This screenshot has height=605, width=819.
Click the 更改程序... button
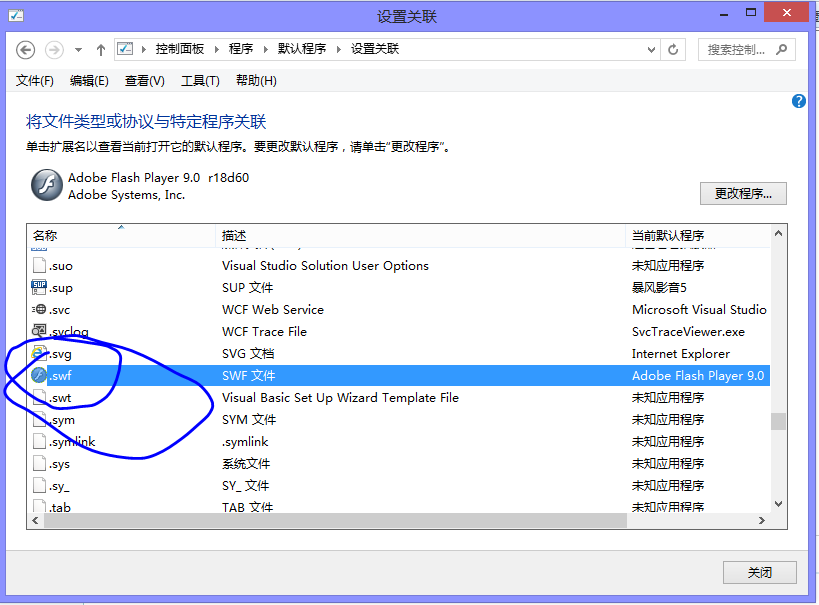743,194
